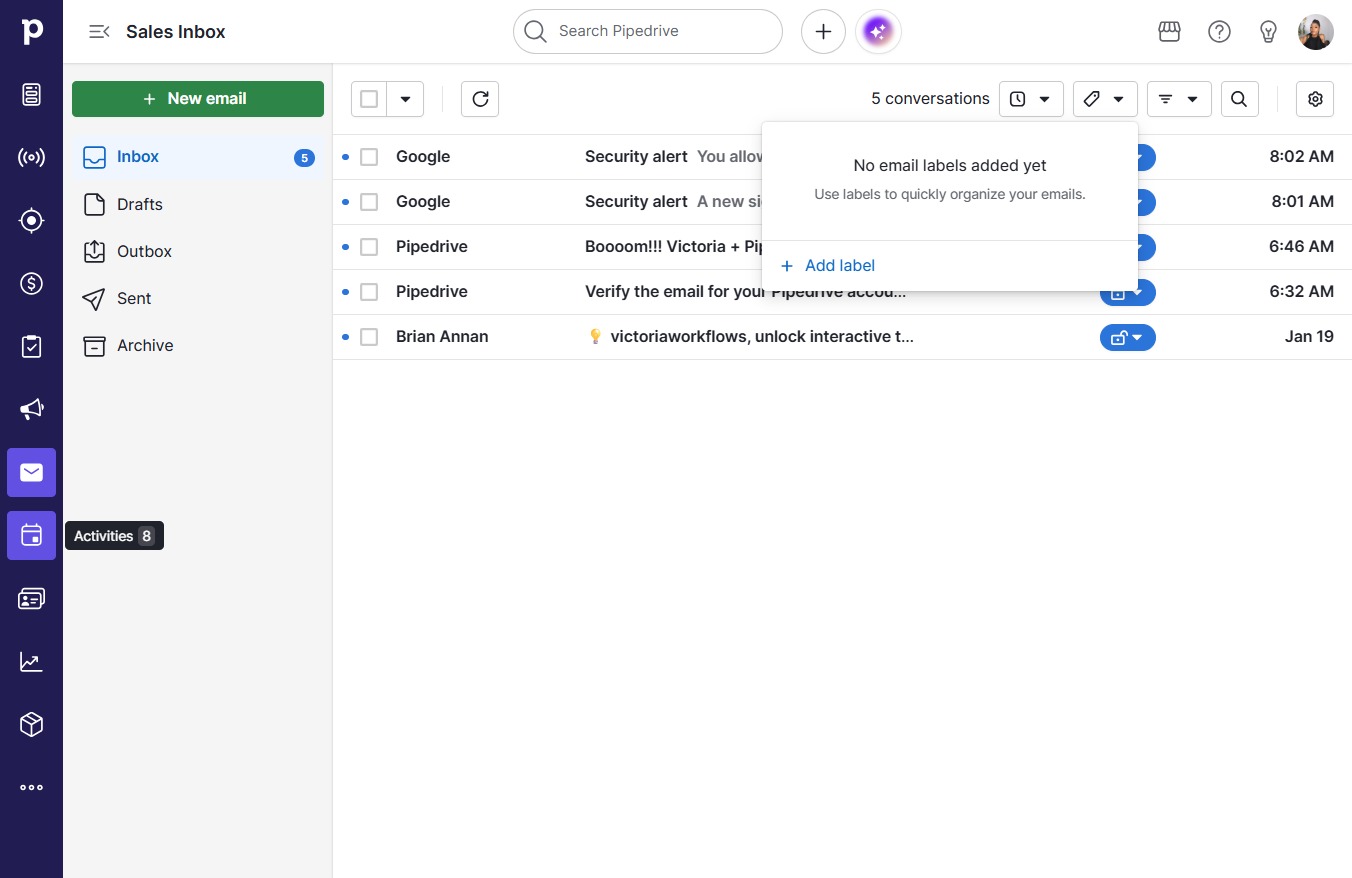1352x878 pixels.
Task: Open the clock time filter dropdown
Action: coord(1031,99)
